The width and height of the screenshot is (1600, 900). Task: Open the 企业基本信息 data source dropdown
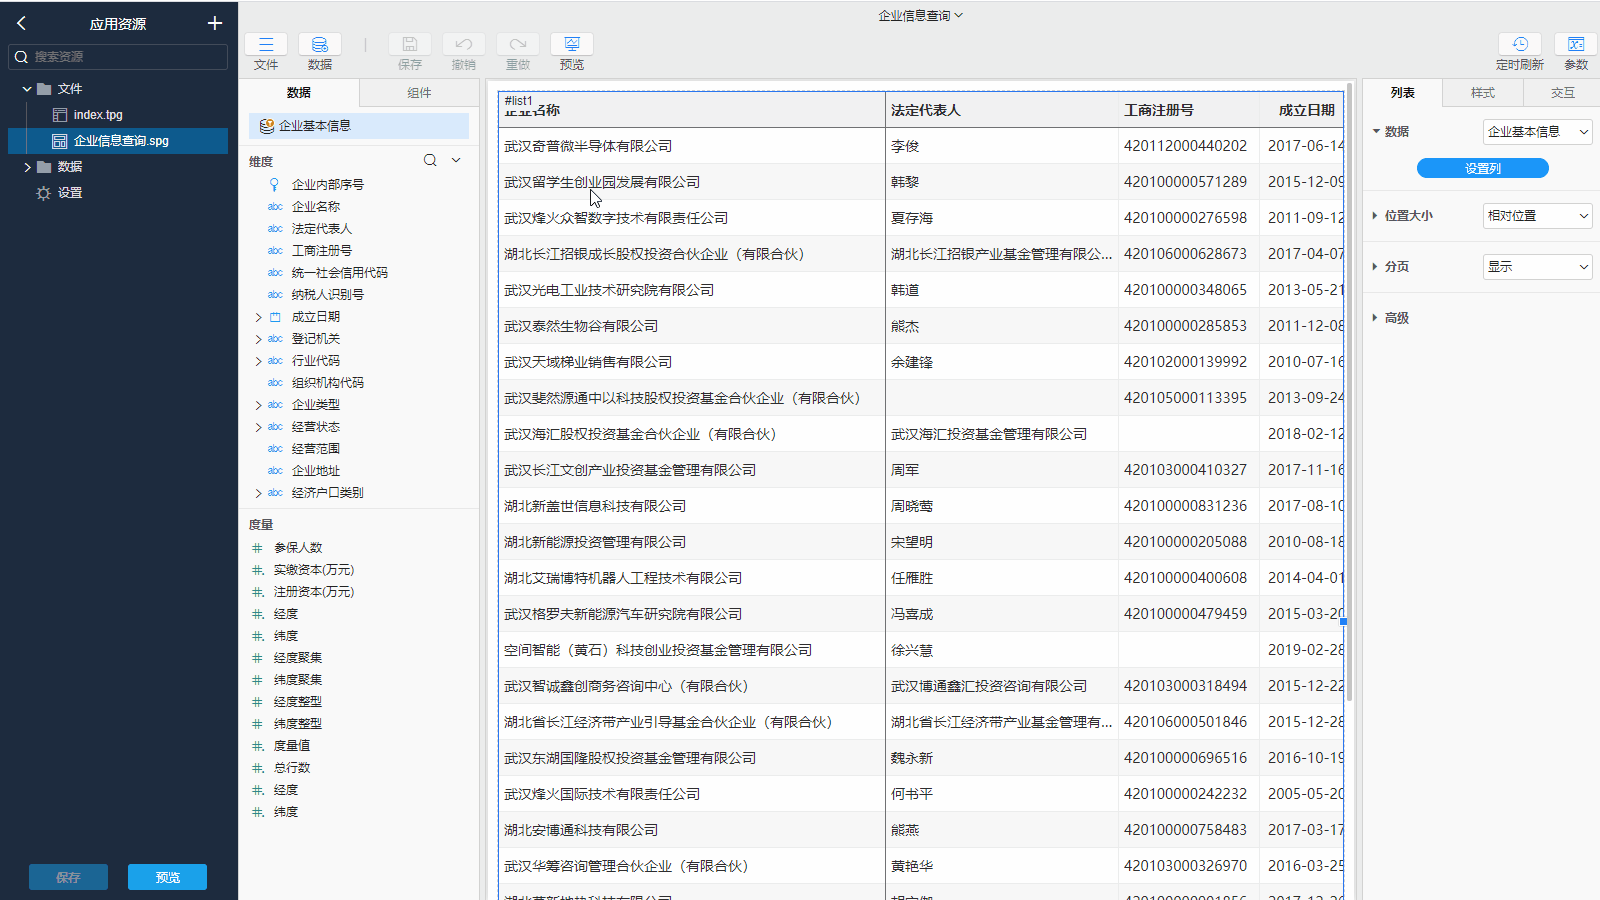point(1537,131)
